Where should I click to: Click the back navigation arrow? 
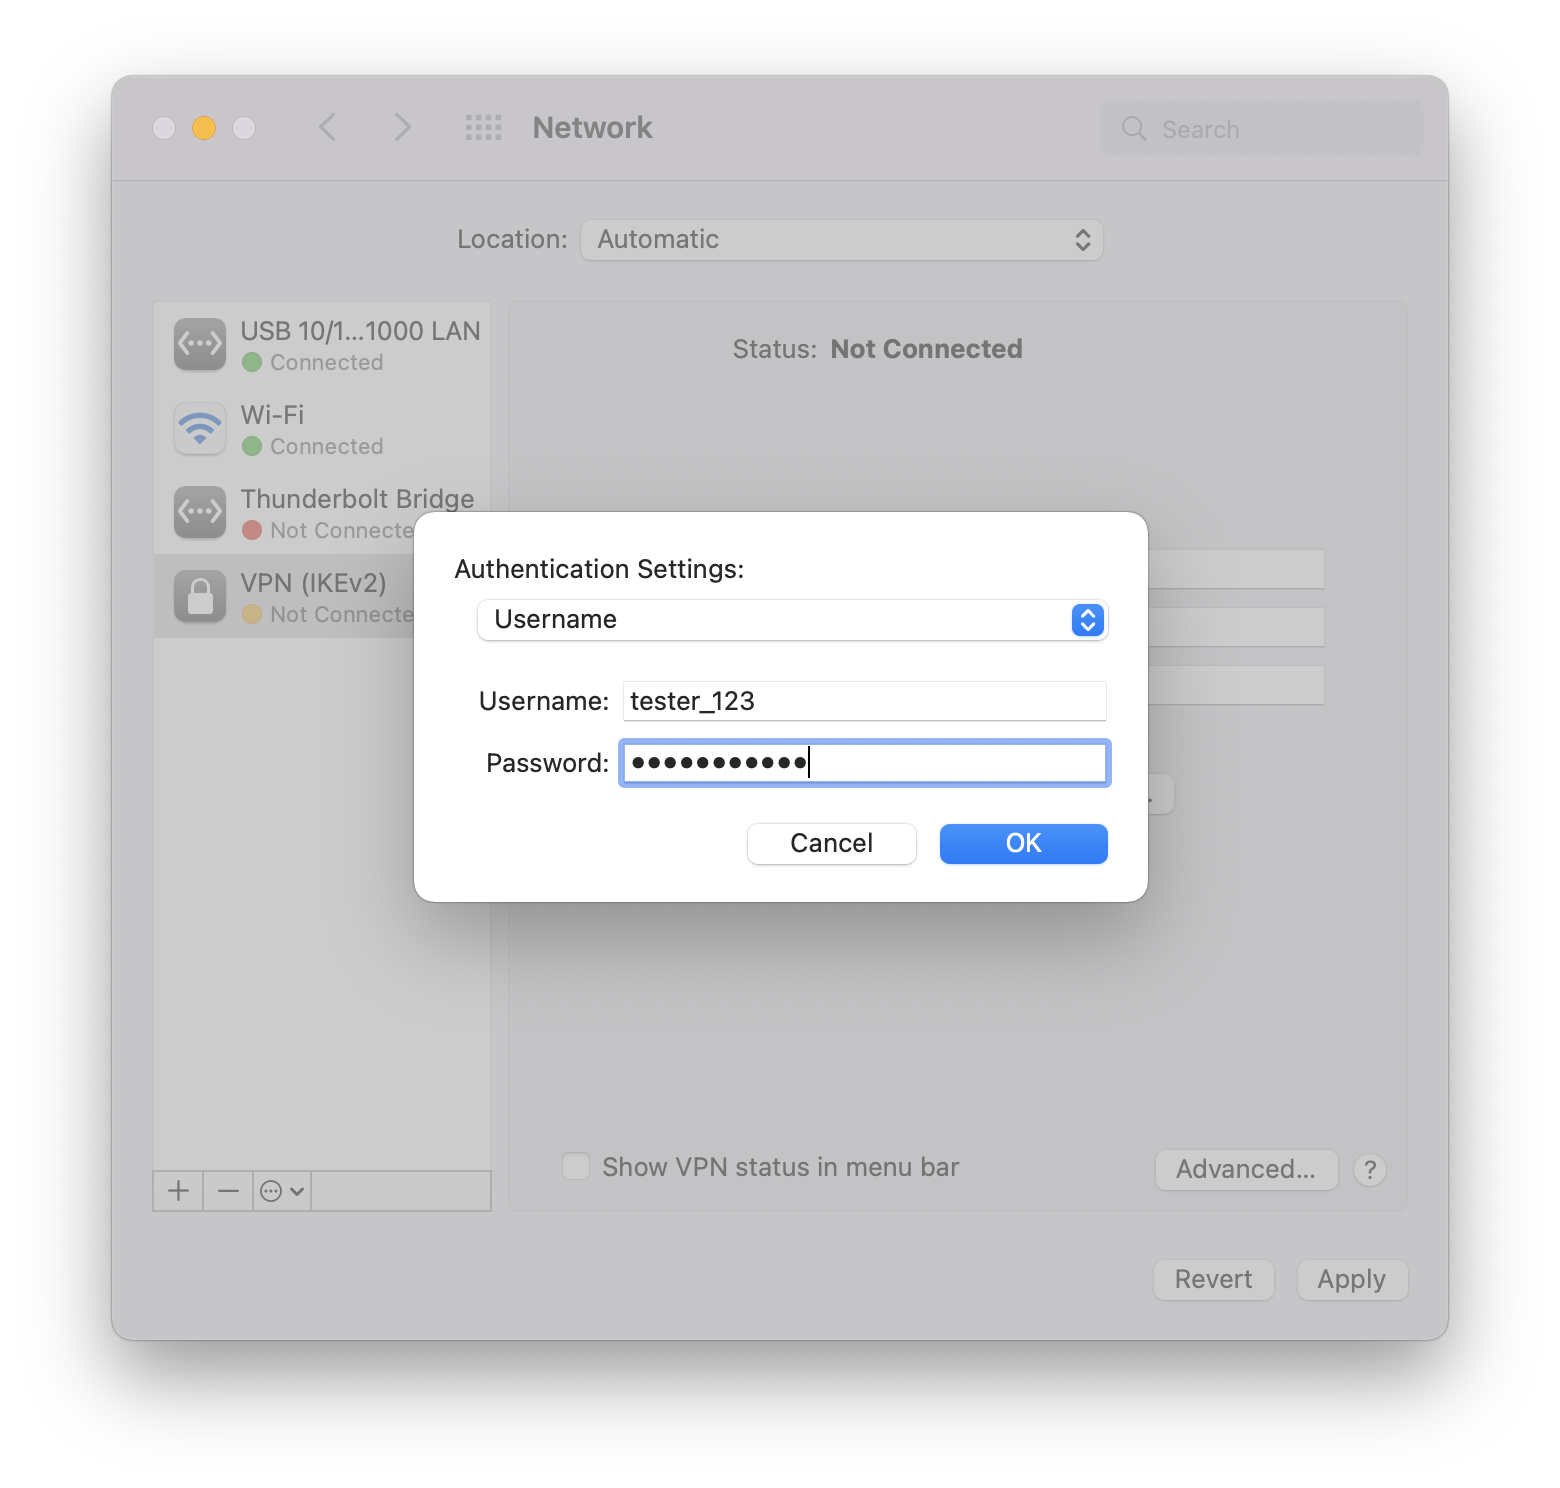(328, 128)
